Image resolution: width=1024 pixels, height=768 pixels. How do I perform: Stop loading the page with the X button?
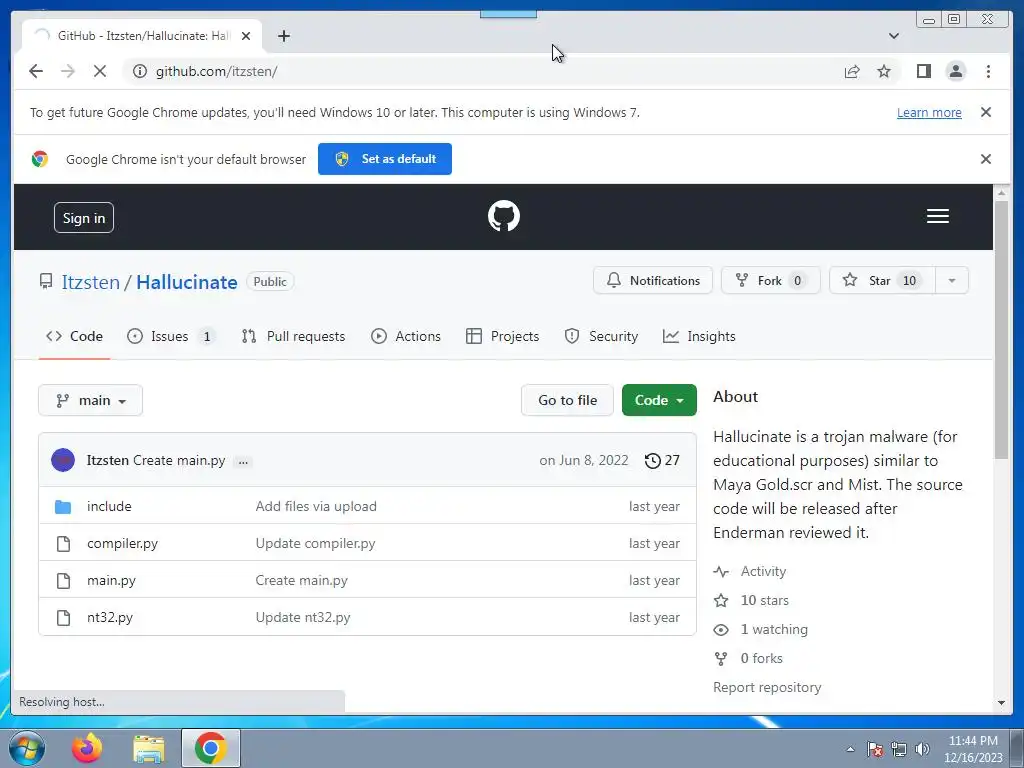[100, 71]
